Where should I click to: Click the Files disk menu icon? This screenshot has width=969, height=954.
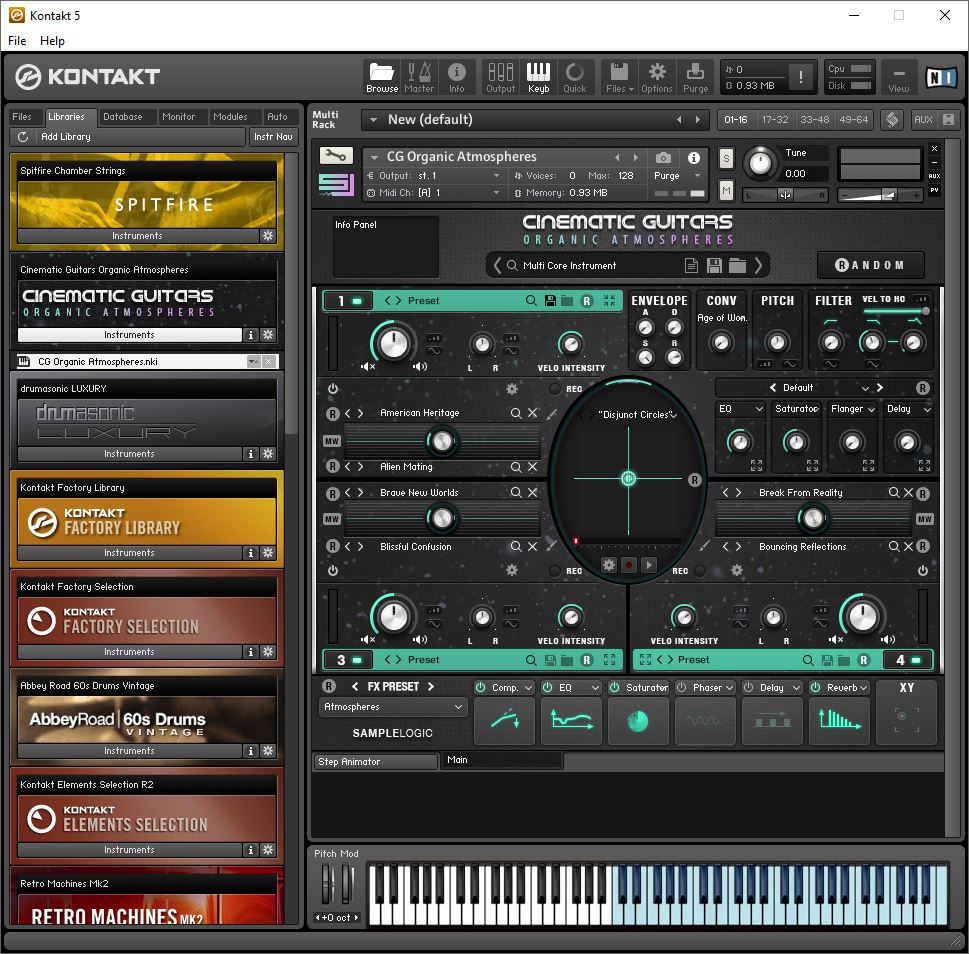click(x=619, y=77)
